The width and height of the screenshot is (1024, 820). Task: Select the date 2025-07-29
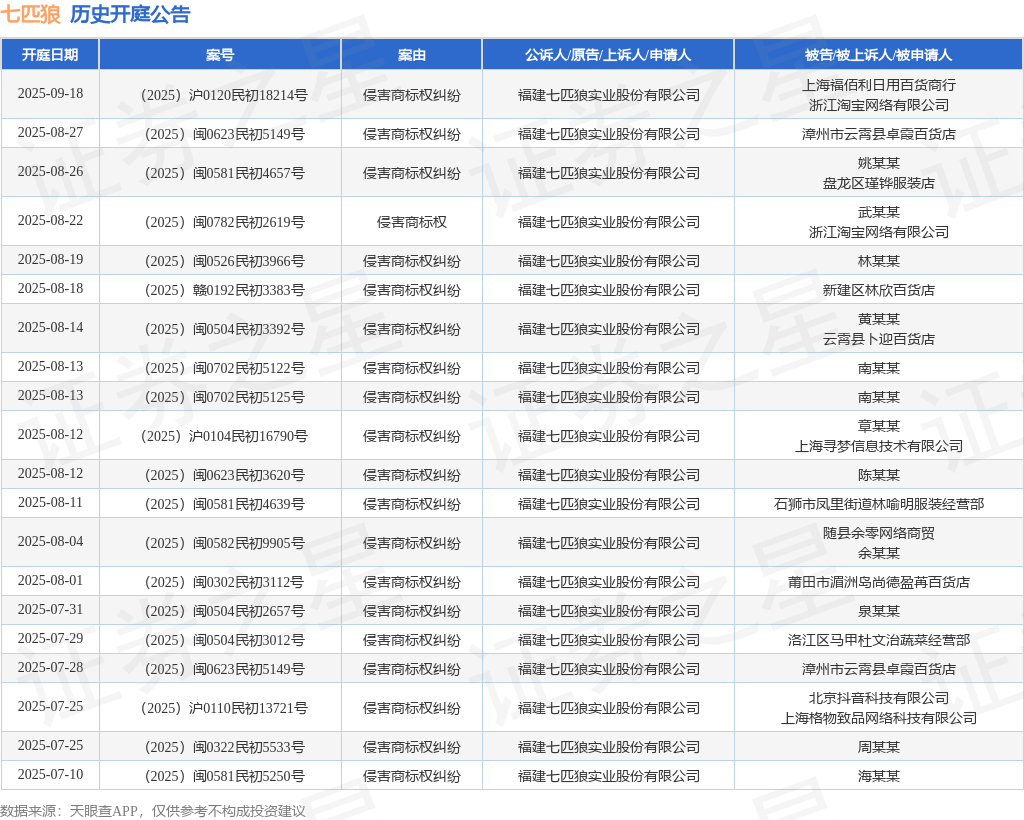[x=50, y=638]
